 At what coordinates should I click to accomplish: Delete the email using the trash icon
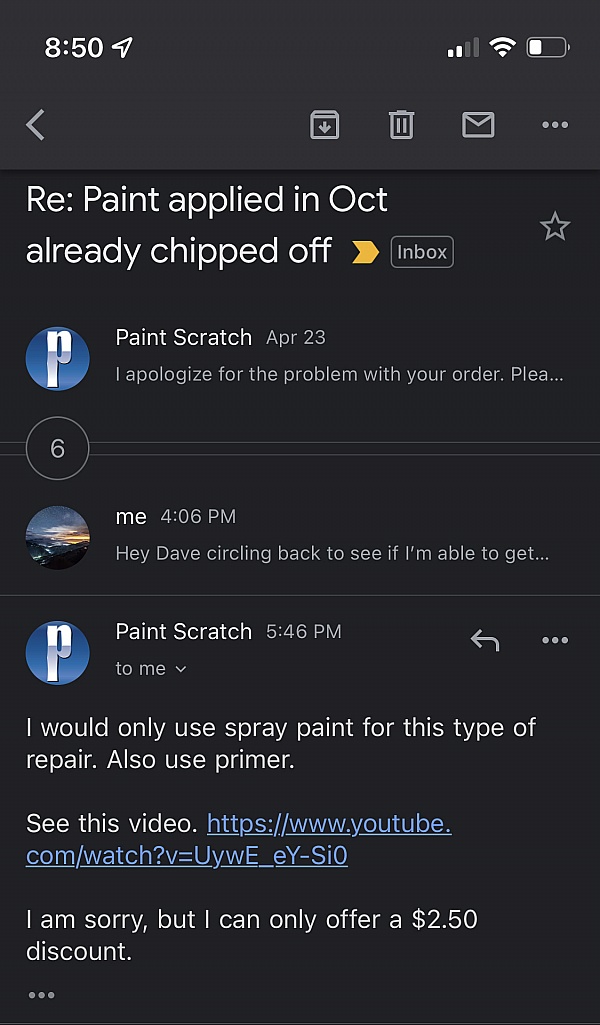click(401, 124)
